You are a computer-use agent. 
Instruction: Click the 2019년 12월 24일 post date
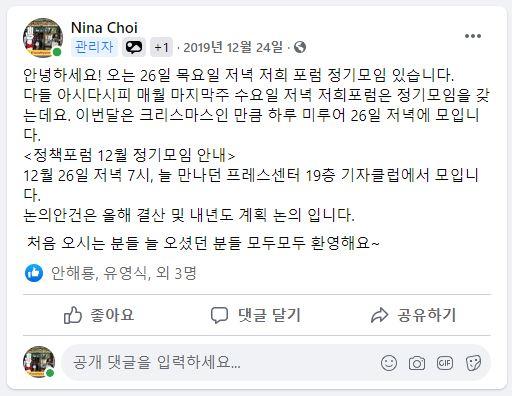[233, 47]
